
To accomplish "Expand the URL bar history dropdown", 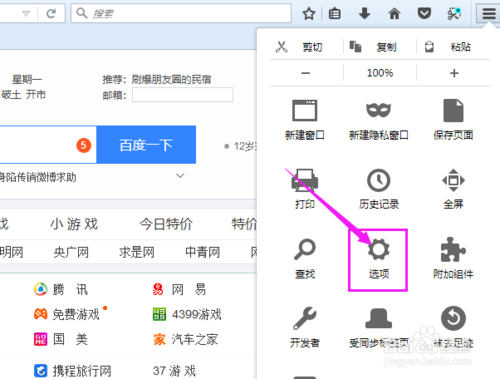I will (x=26, y=14).
